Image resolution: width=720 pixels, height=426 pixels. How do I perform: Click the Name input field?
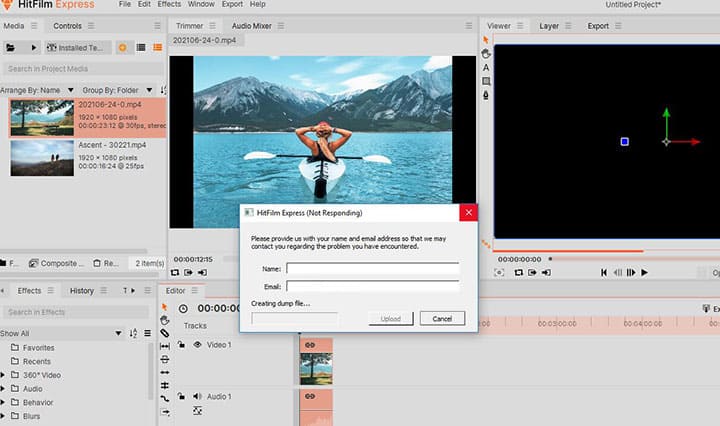pyautogui.click(x=372, y=268)
